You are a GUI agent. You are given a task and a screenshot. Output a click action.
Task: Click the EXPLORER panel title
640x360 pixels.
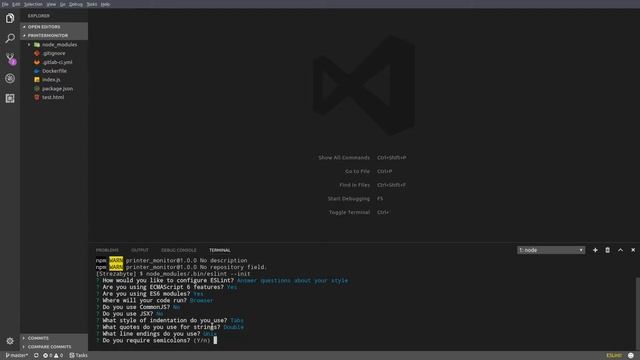(x=39, y=16)
